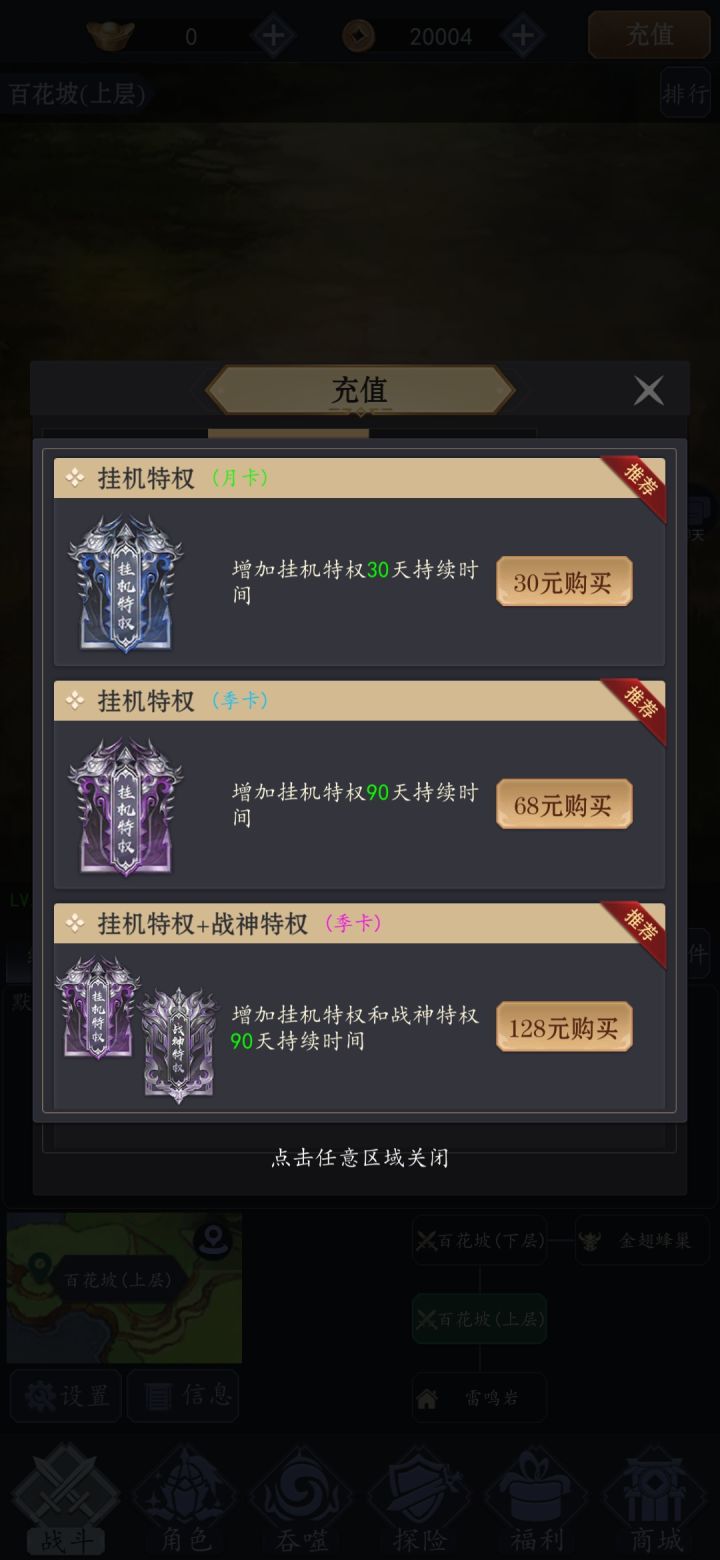Tap the blue 挂机特权 monthly card emblem

coord(125,583)
